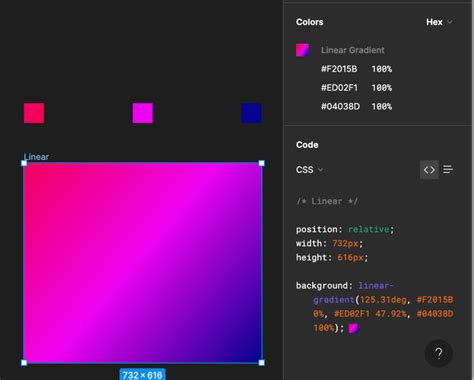Screen dimensions: 474x380
Task: Click the Linear frame label
Action: coord(36,157)
